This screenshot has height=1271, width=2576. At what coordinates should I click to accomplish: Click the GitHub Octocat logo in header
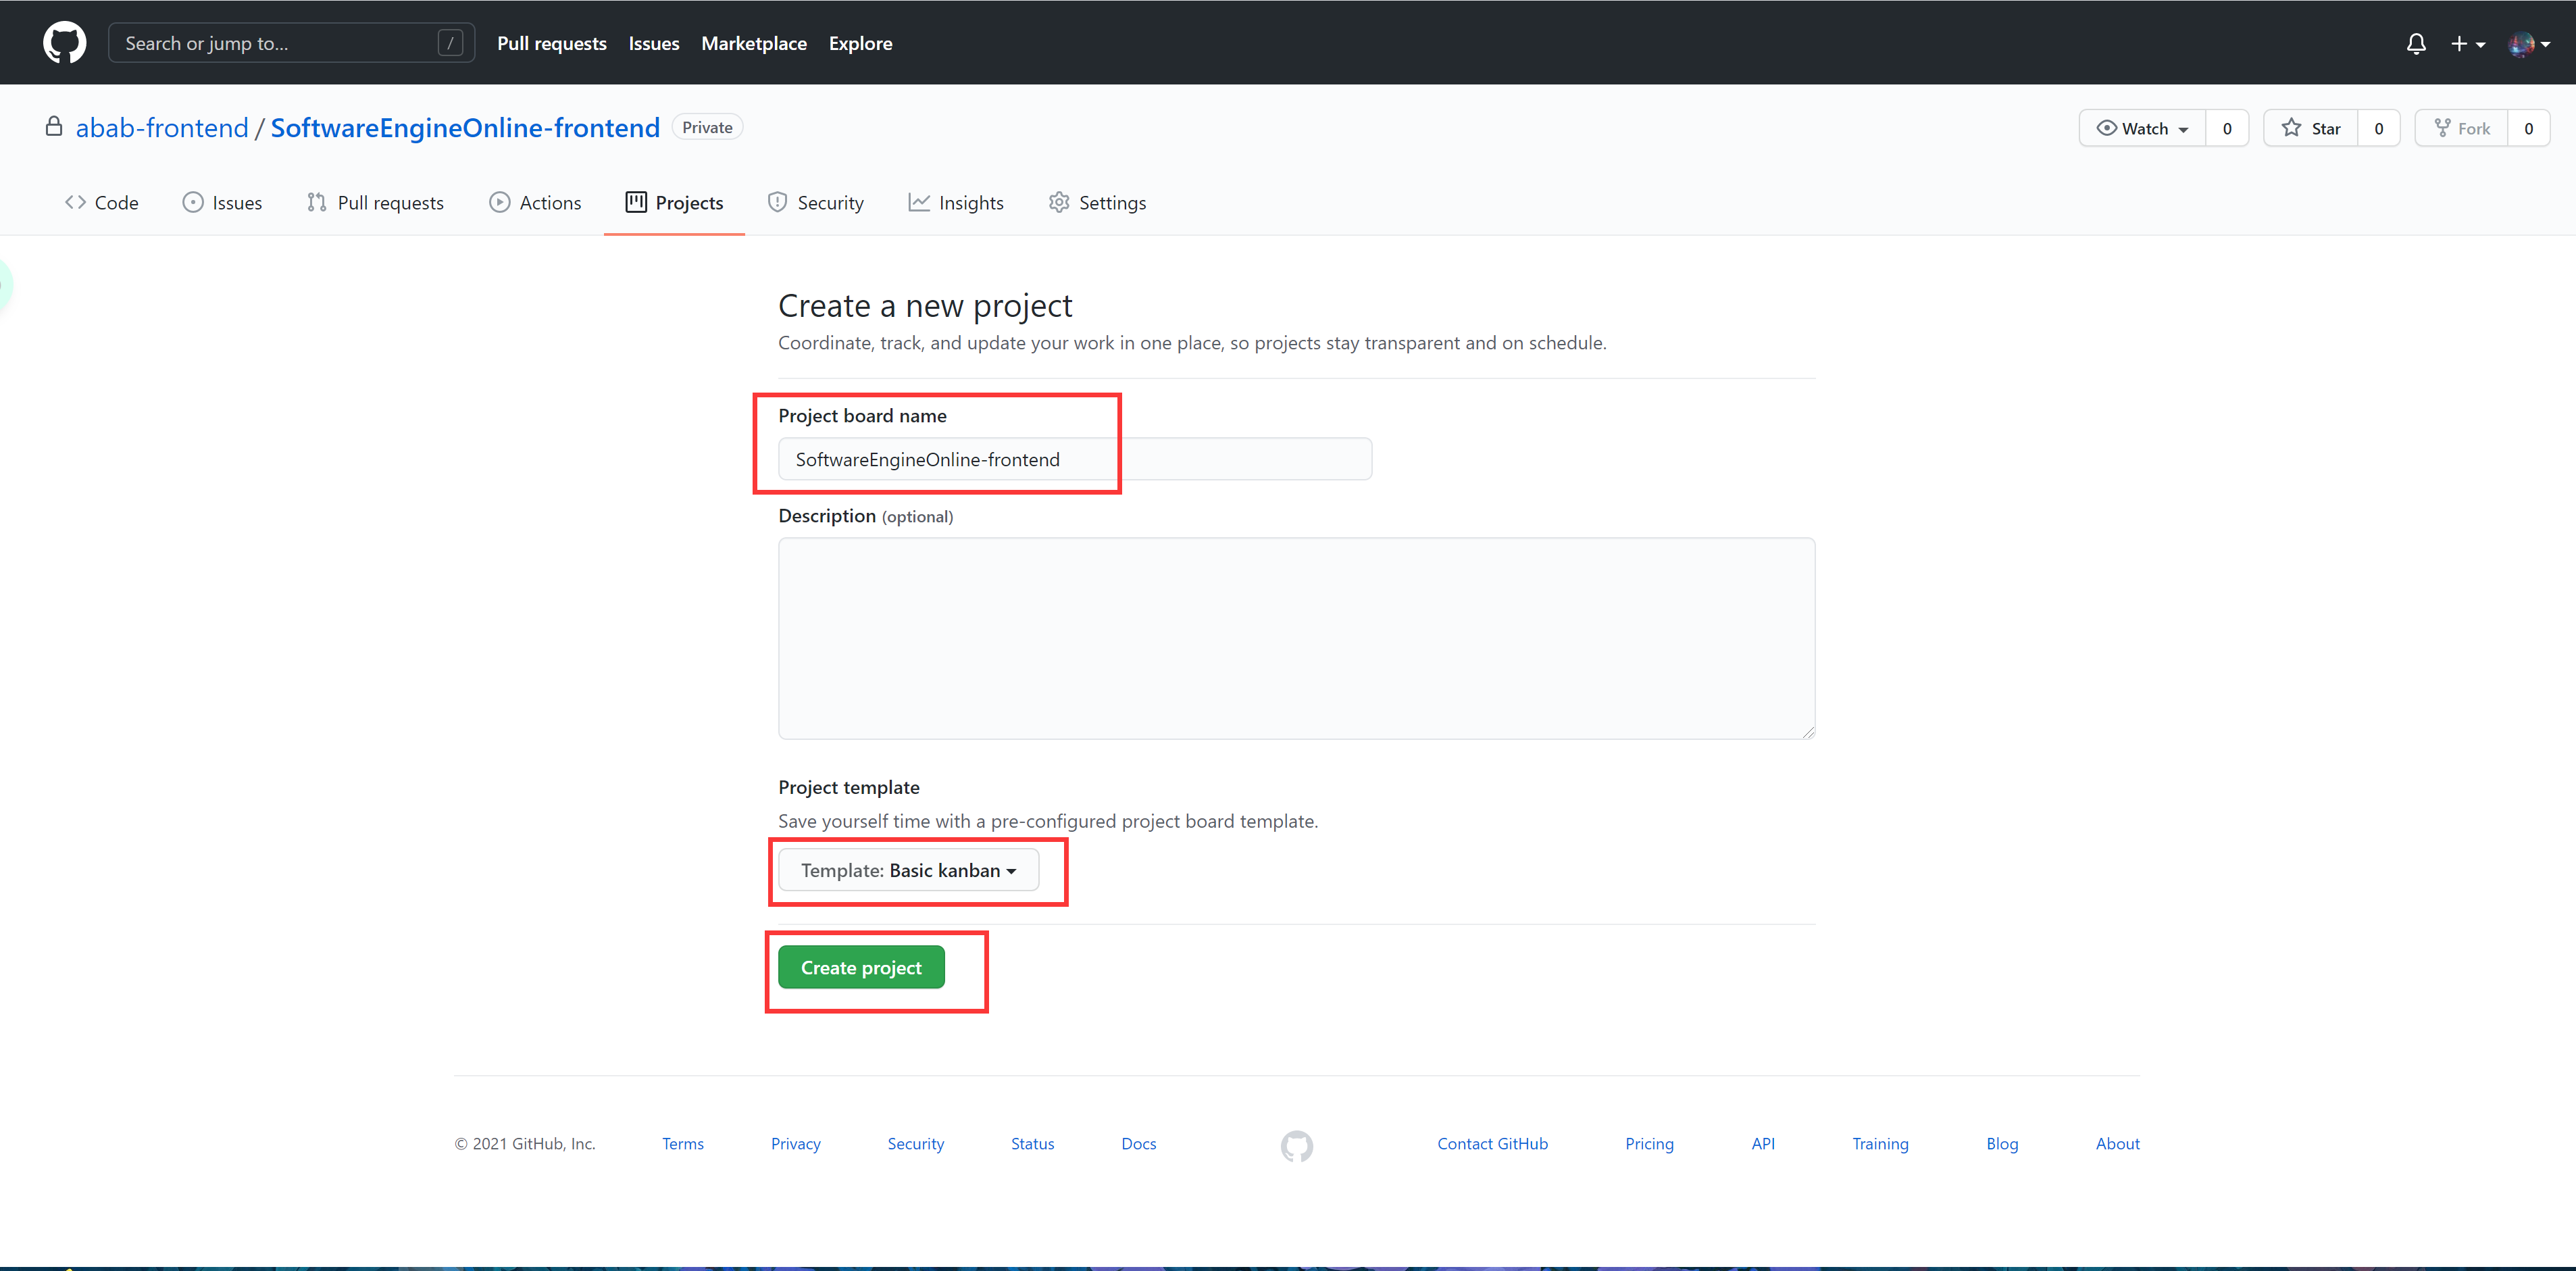coord(64,43)
